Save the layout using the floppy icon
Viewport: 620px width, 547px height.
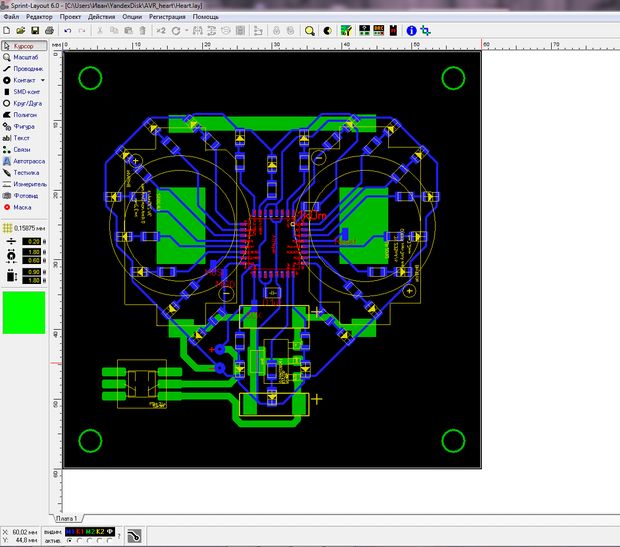pyautogui.click(x=34, y=31)
